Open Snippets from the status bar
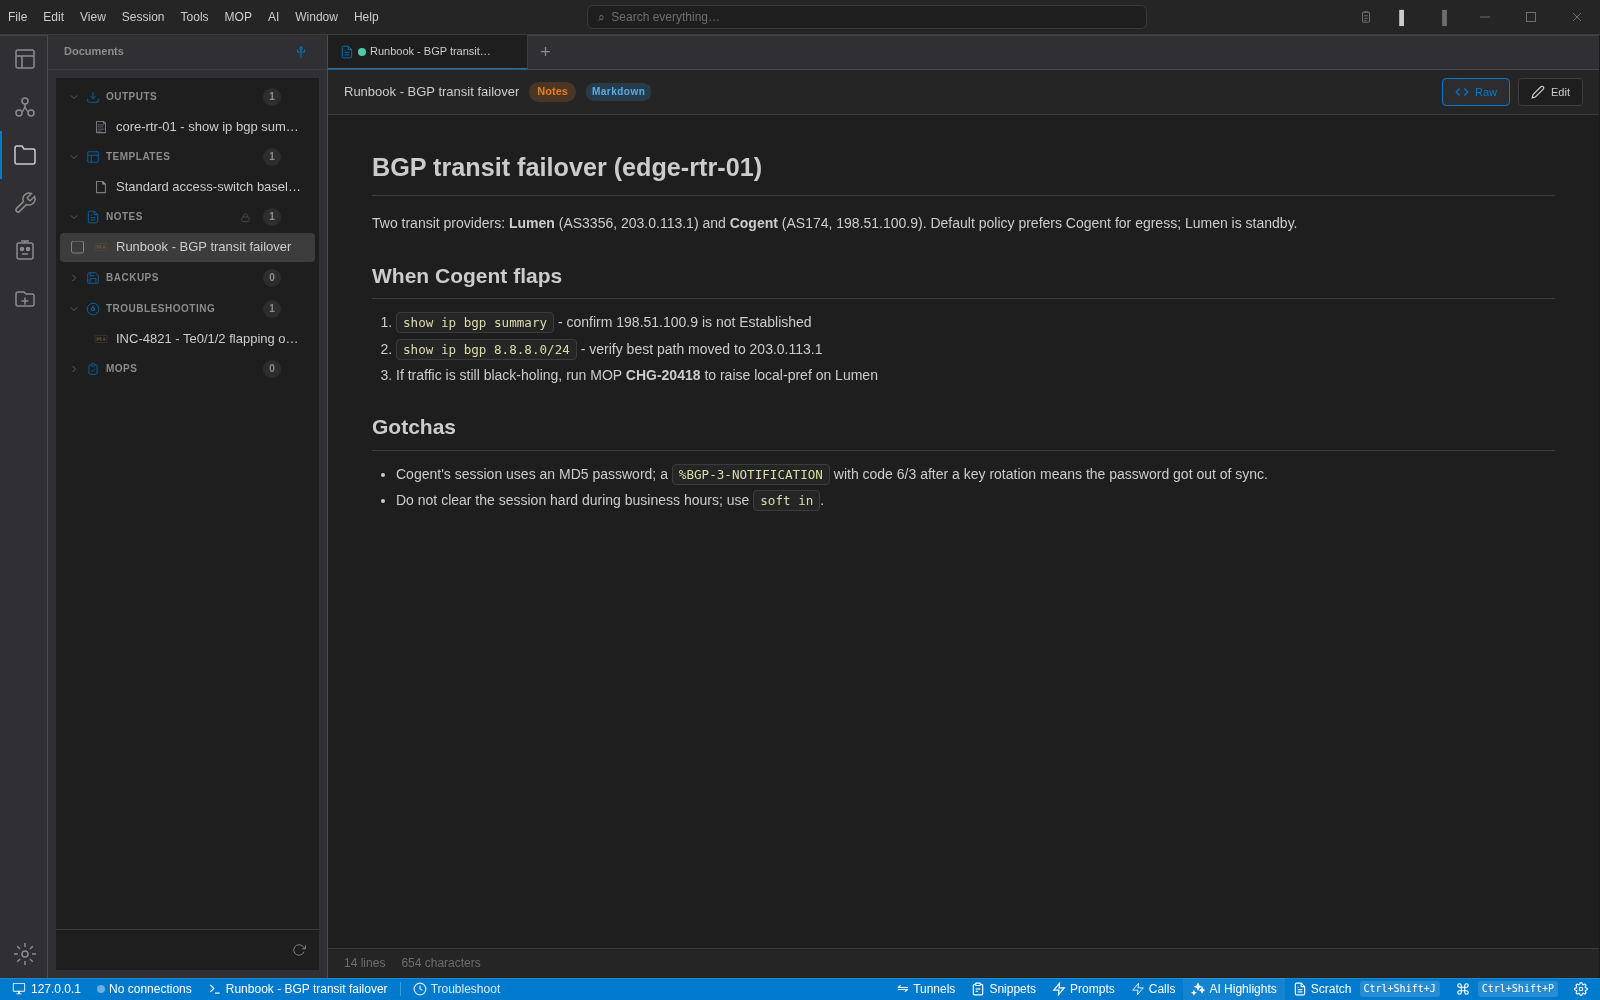1600x1000 pixels. point(1004,989)
